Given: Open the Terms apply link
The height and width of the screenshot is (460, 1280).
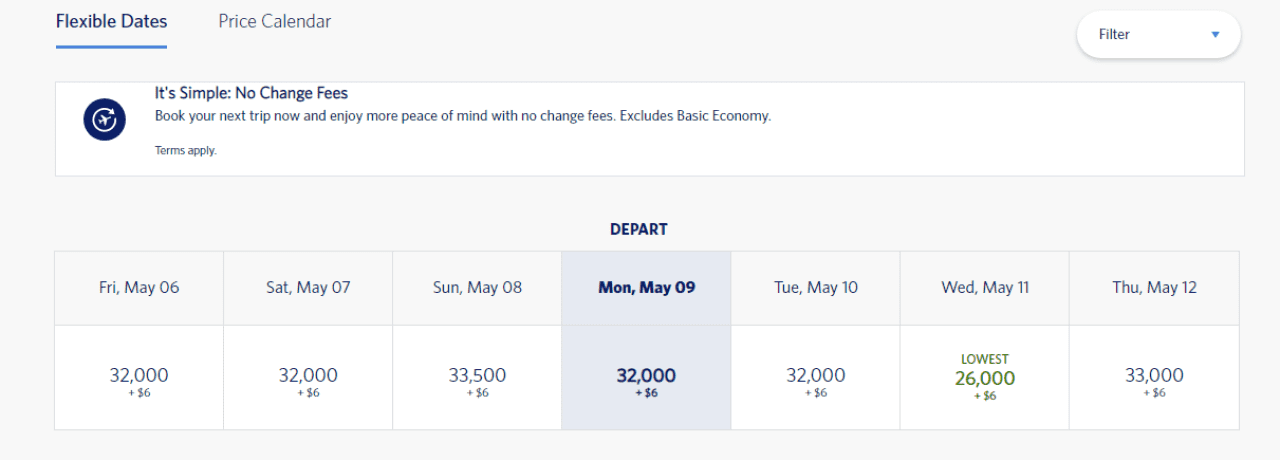Looking at the screenshot, I should [x=185, y=151].
